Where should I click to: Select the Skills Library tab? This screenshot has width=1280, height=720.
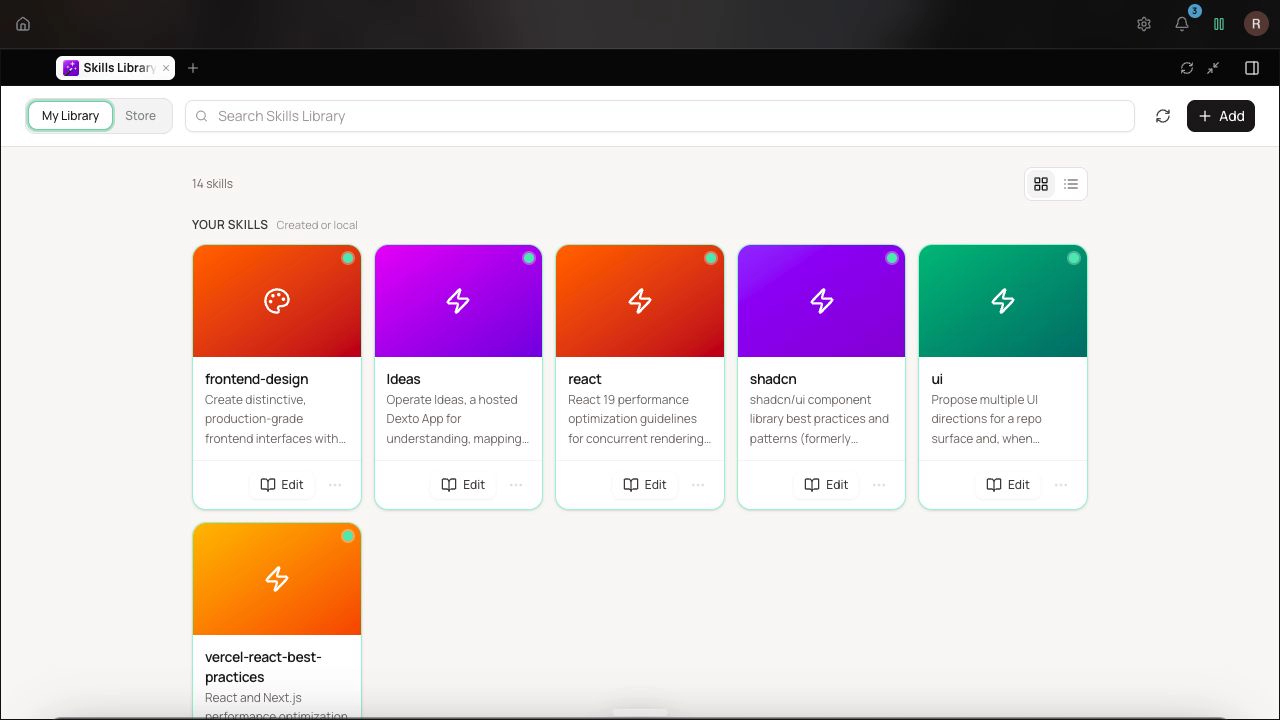pos(116,68)
